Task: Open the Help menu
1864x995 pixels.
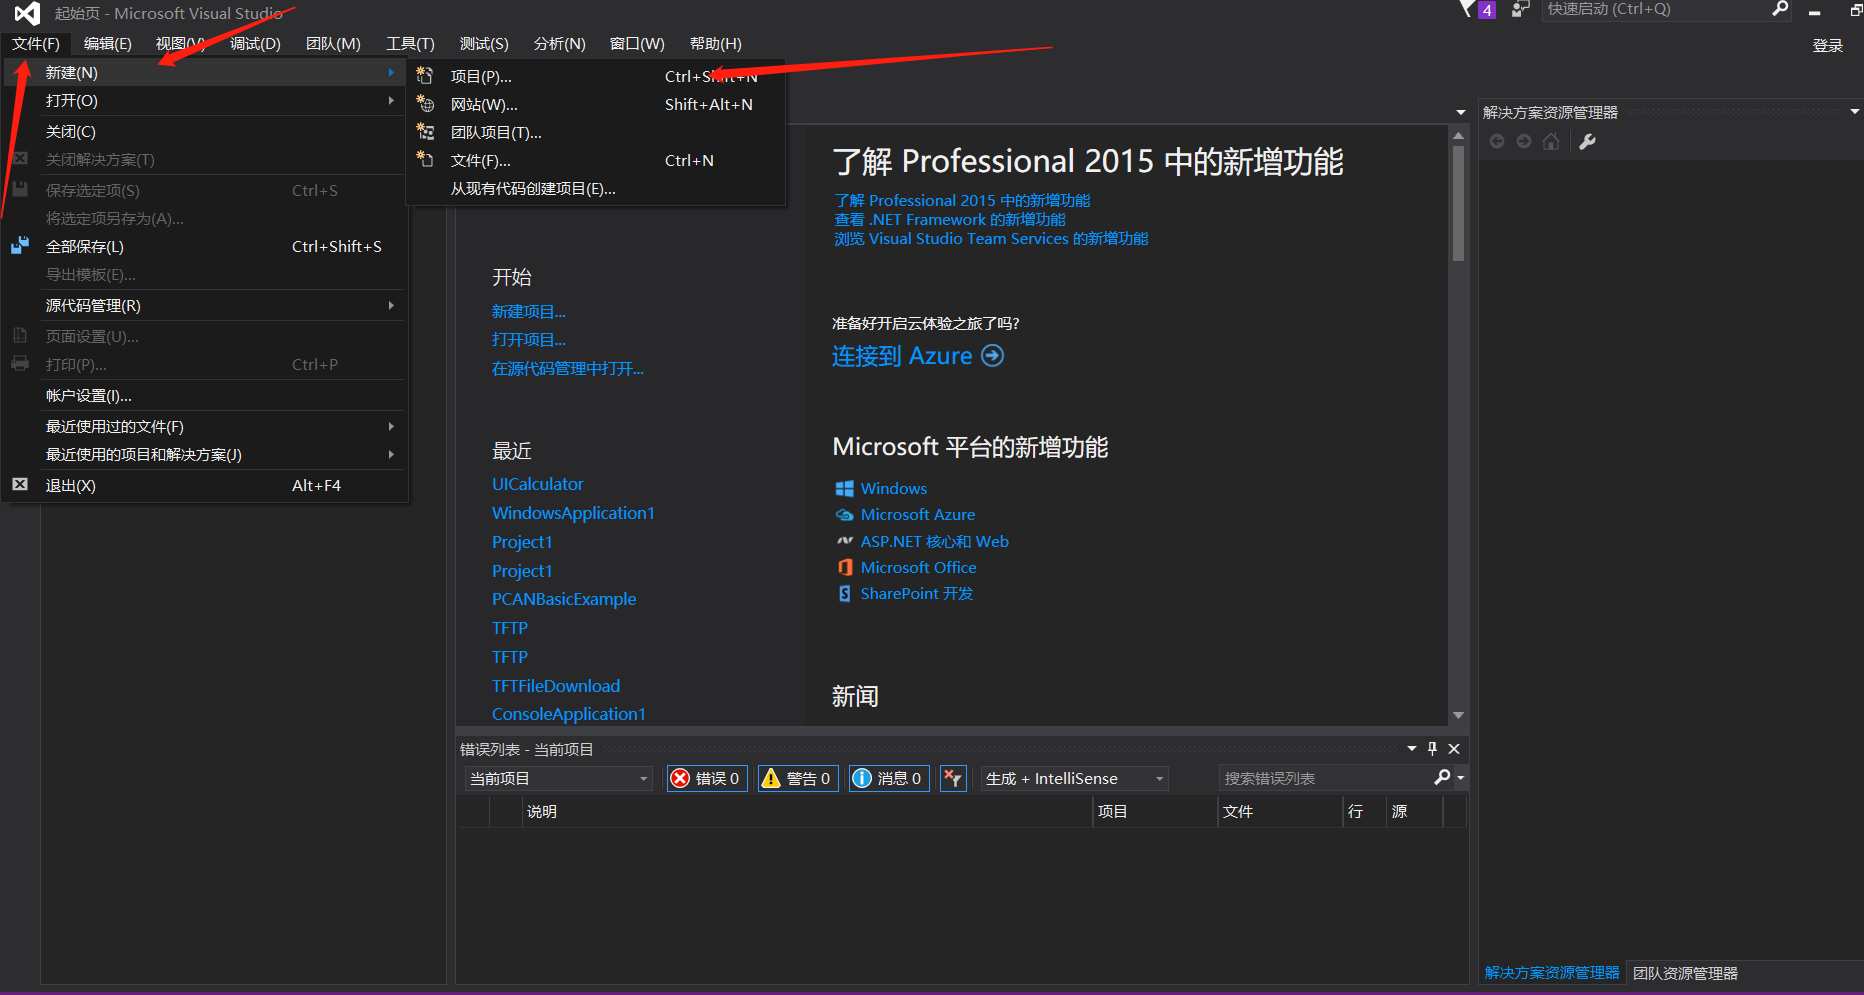Action: point(715,43)
